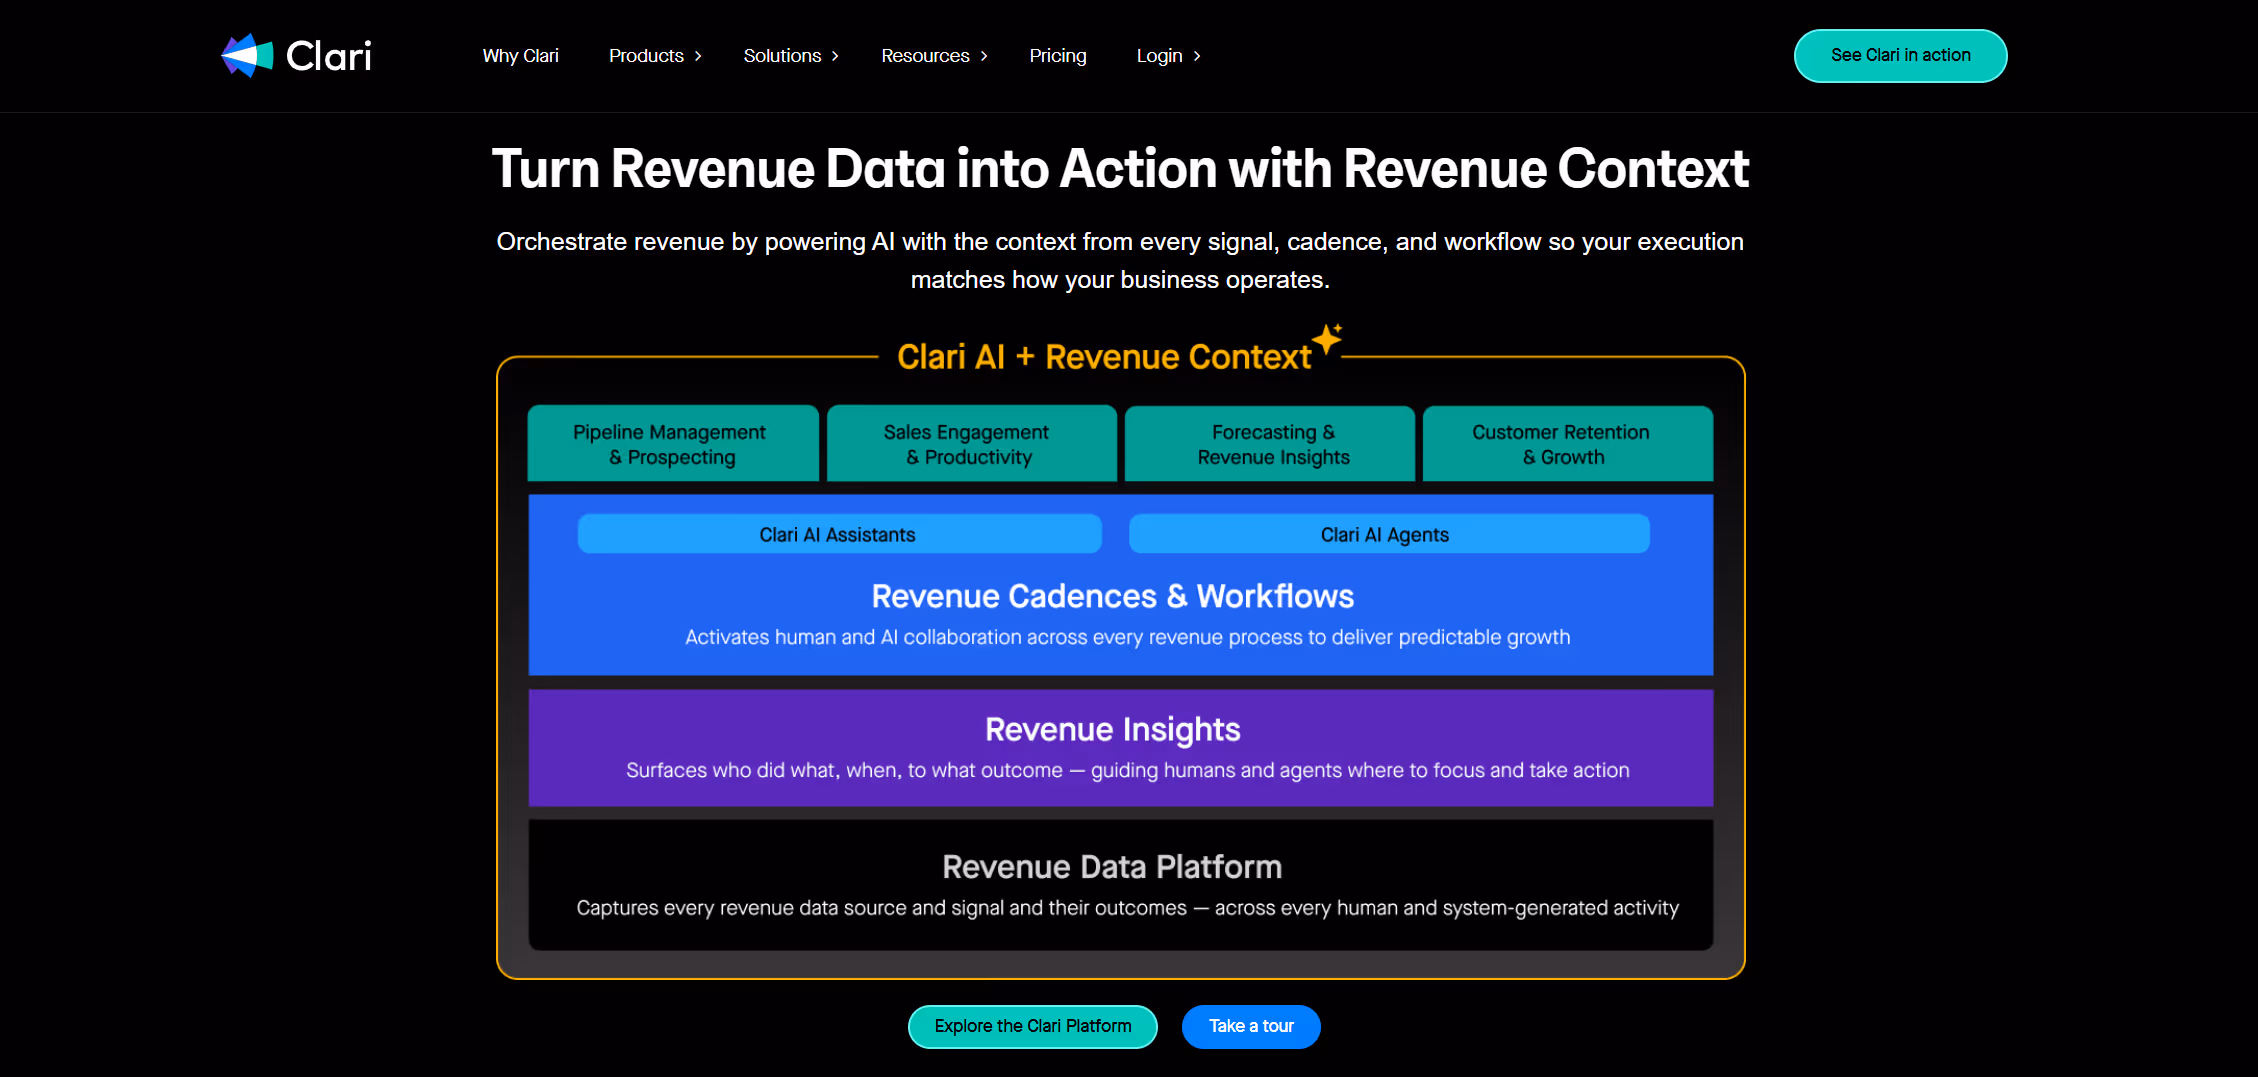Click the Take a tour button
This screenshot has width=2258, height=1077.
[1250, 1026]
